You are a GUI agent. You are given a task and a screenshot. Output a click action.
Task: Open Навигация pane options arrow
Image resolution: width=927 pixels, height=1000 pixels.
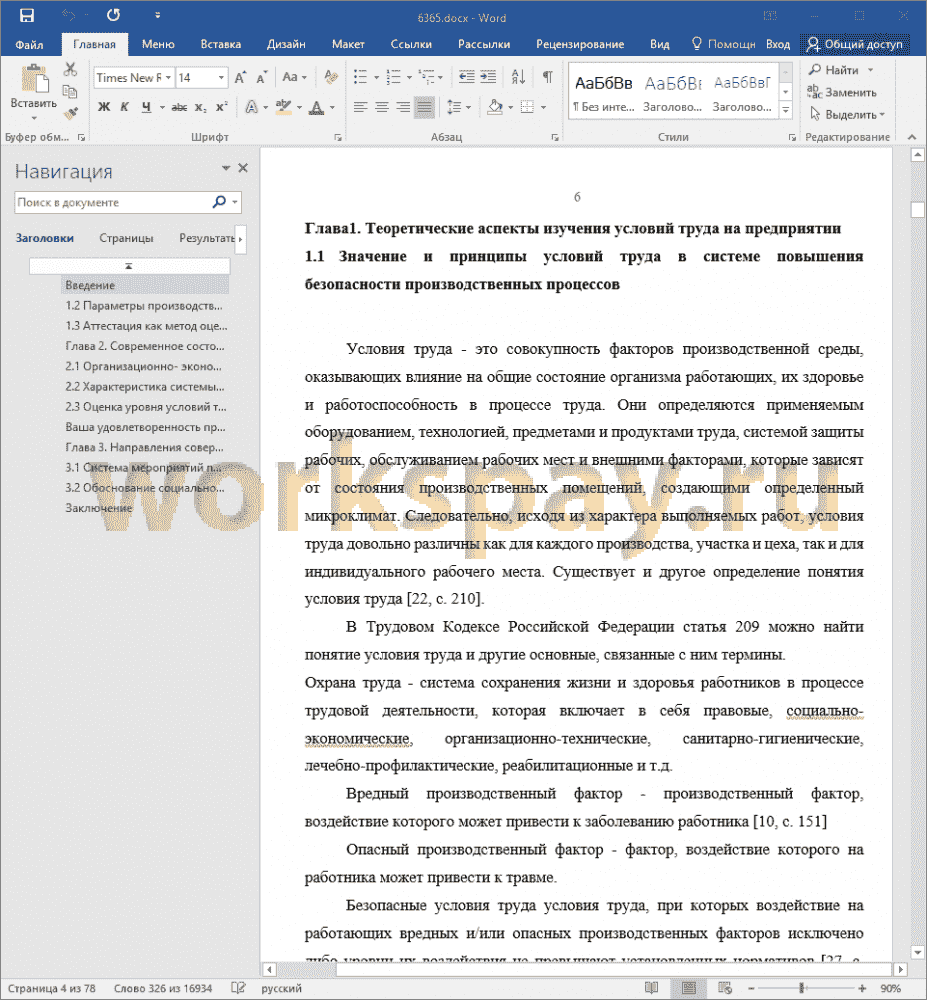(226, 168)
